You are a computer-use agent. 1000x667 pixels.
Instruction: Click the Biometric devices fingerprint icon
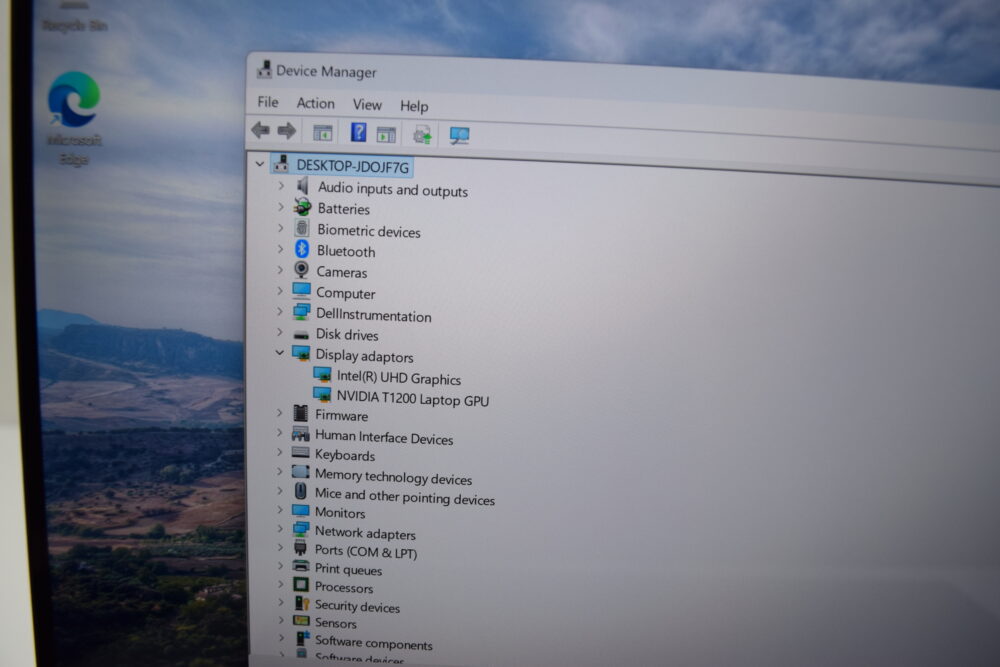302,228
